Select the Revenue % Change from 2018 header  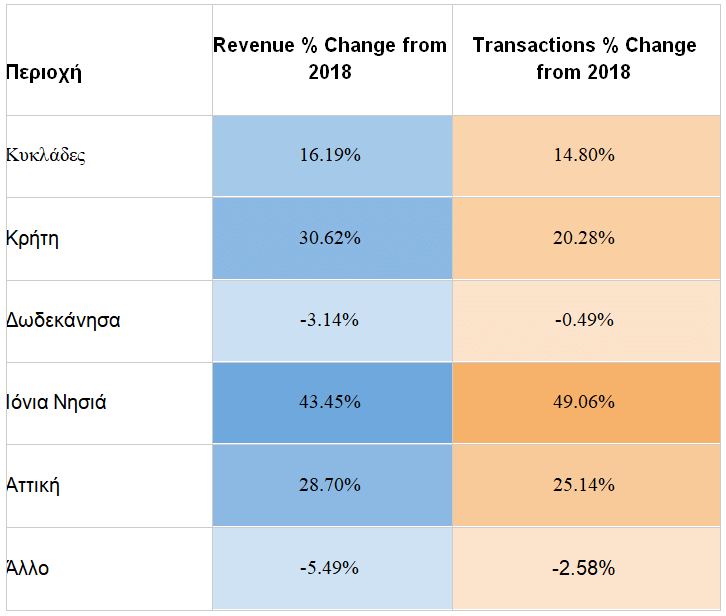click(330, 59)
